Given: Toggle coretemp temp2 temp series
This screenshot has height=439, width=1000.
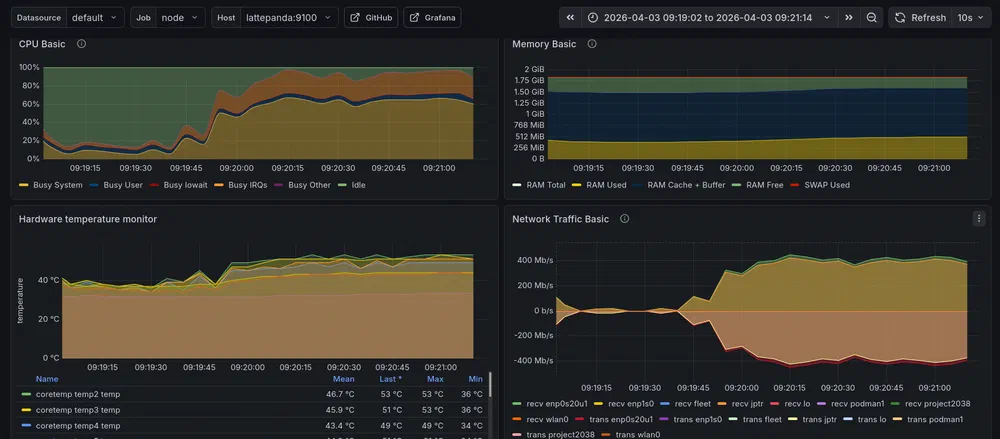Looking at the screenshot, I should [x=78, y=394].
